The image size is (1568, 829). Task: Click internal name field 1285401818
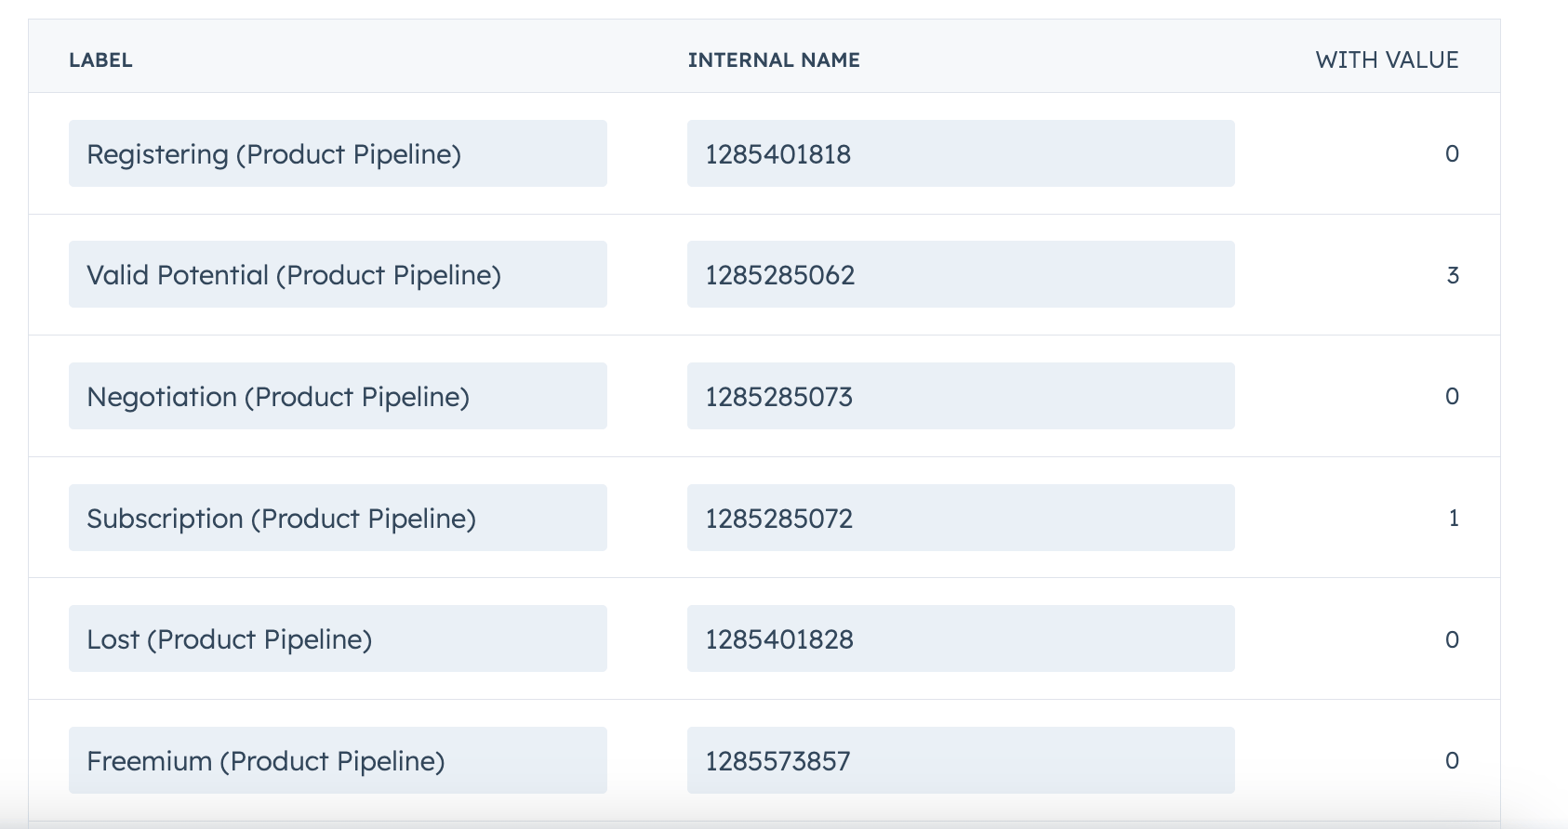pos(960,154)
